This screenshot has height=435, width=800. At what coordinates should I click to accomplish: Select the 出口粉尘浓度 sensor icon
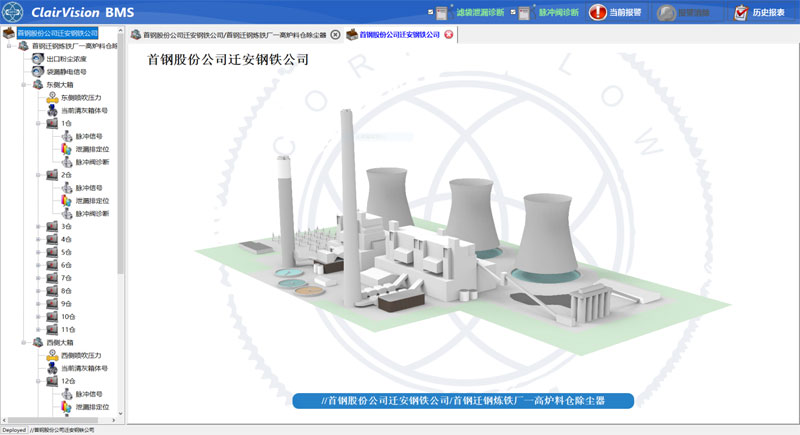pos(38,59)
